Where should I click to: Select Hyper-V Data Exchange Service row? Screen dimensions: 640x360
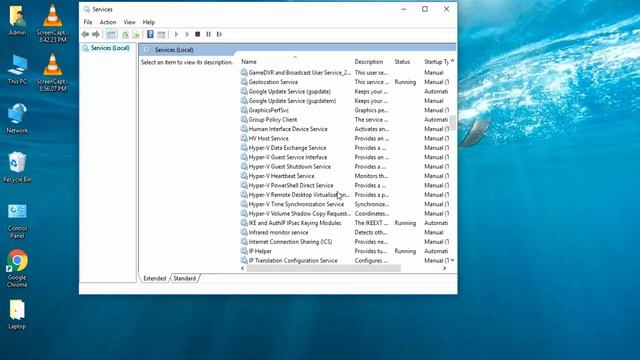(345, 148)
